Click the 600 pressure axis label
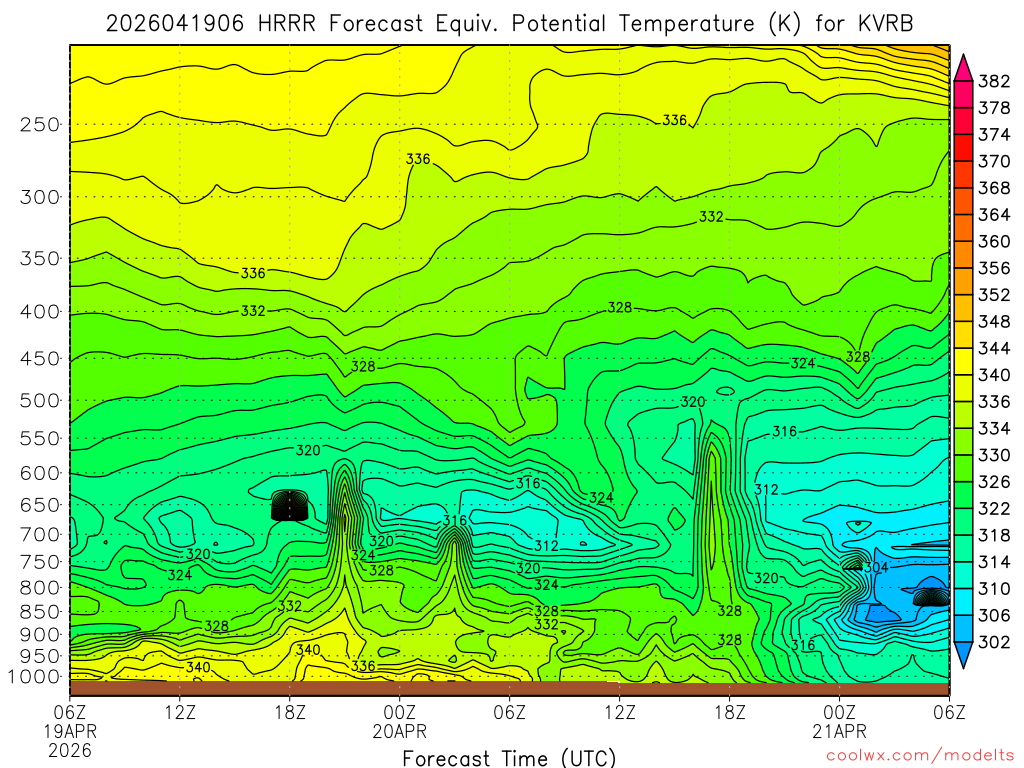This screenshot has height=768, width=1024. [40, 473]
